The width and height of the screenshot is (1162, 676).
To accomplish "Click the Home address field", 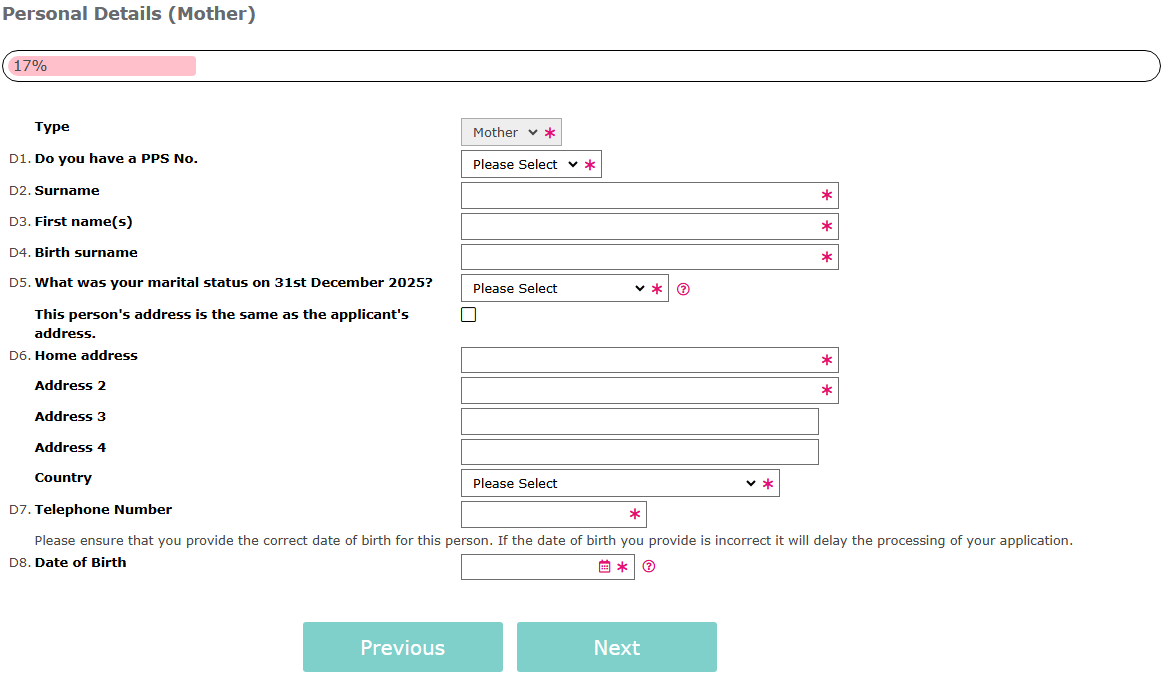I will pyautogui.click(x=640, y=361).
